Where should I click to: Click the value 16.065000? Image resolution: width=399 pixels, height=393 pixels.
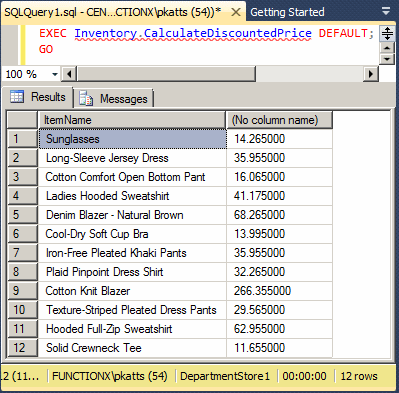click(x=259, y=177)
